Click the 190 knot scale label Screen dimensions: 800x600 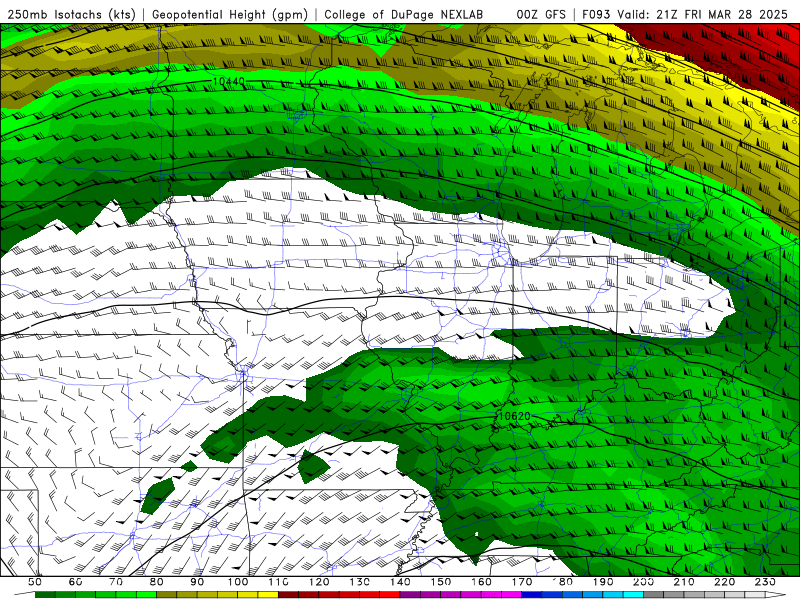click(603, 582)
